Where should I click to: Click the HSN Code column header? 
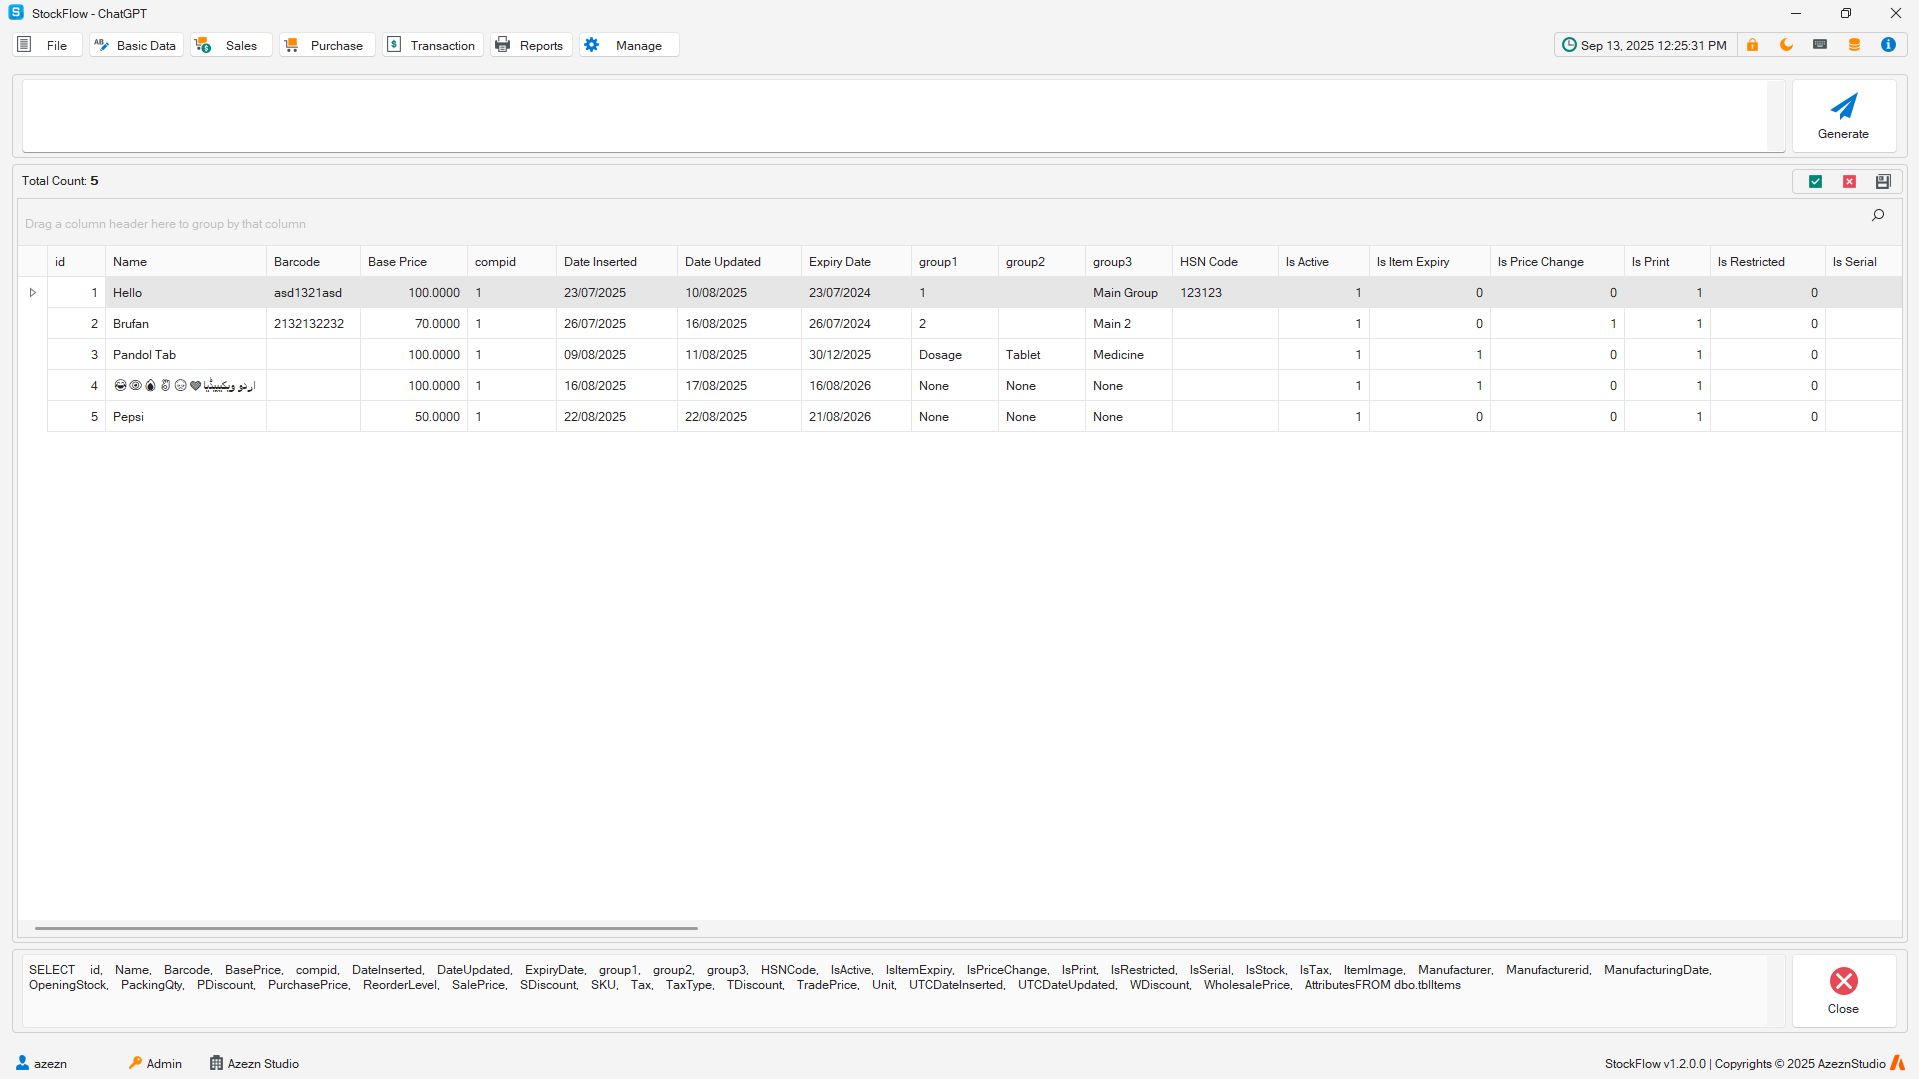pos(1225,262)
